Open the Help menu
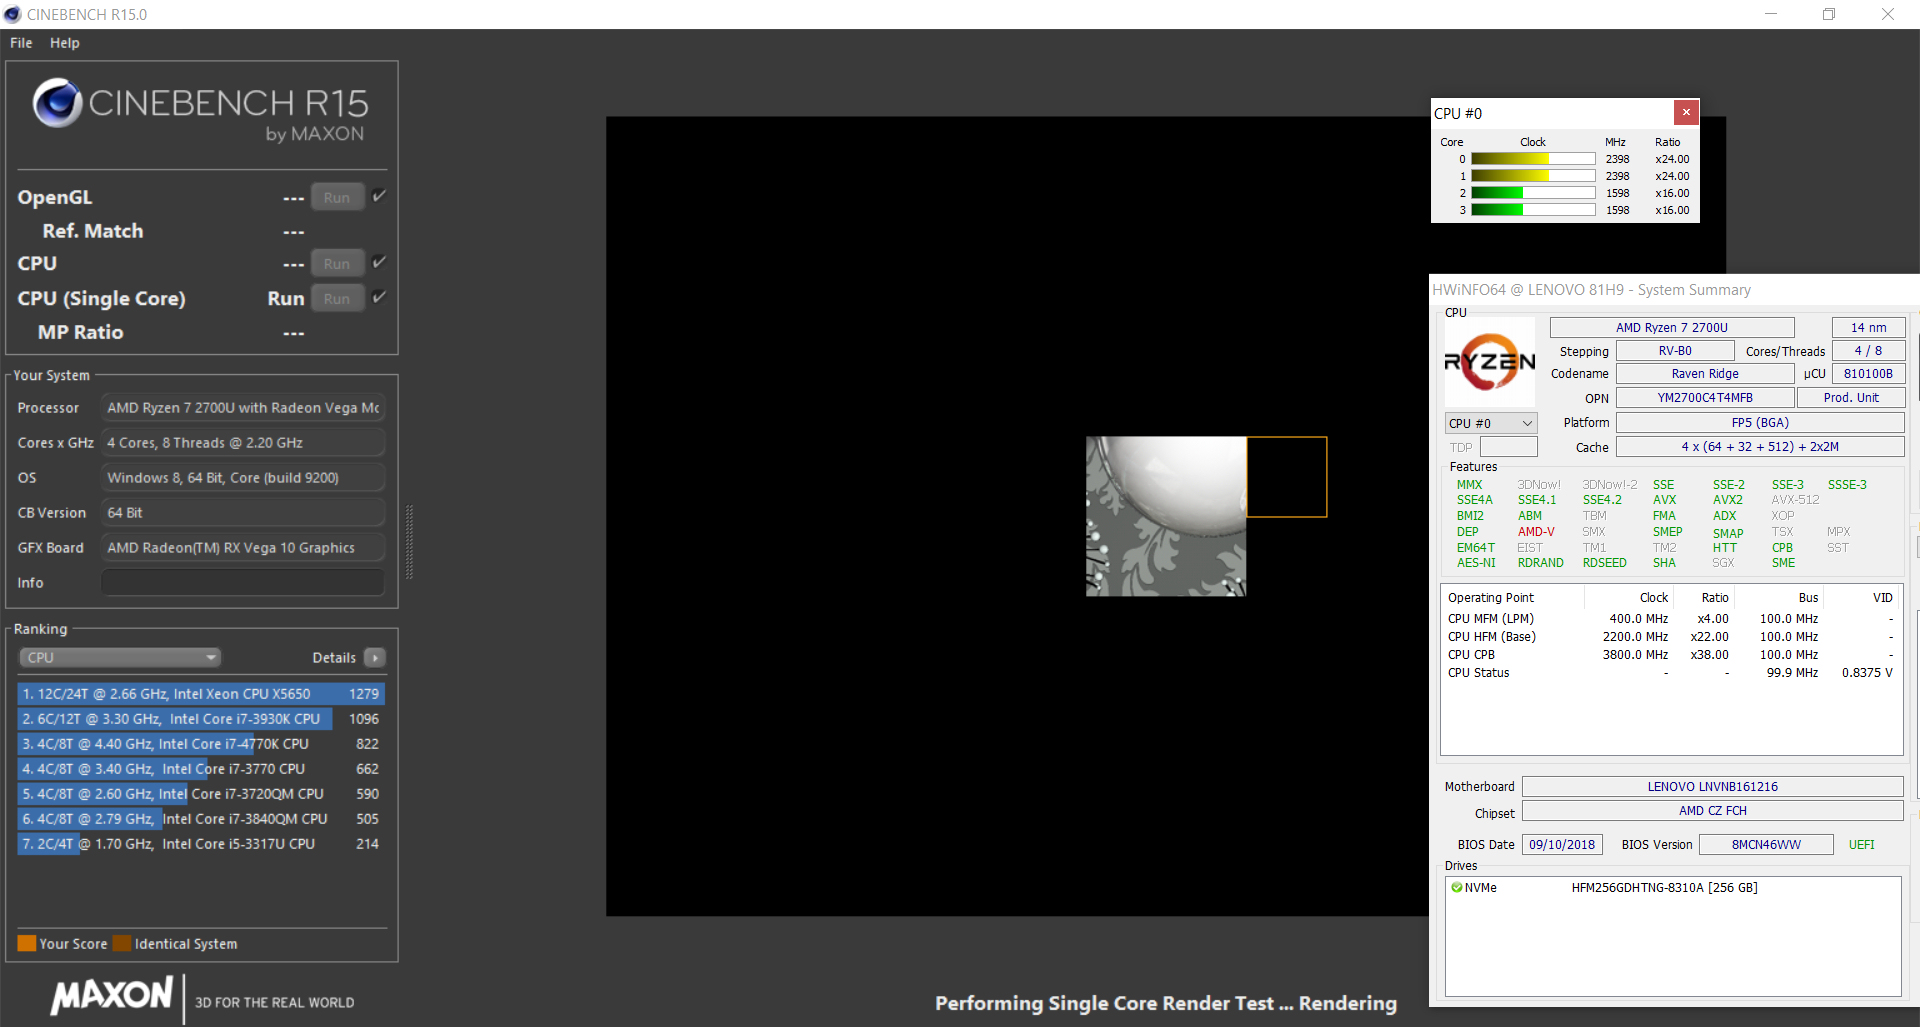This screenshot has width=1920, height=1027. pyautogui.click(x=65, y=43)
